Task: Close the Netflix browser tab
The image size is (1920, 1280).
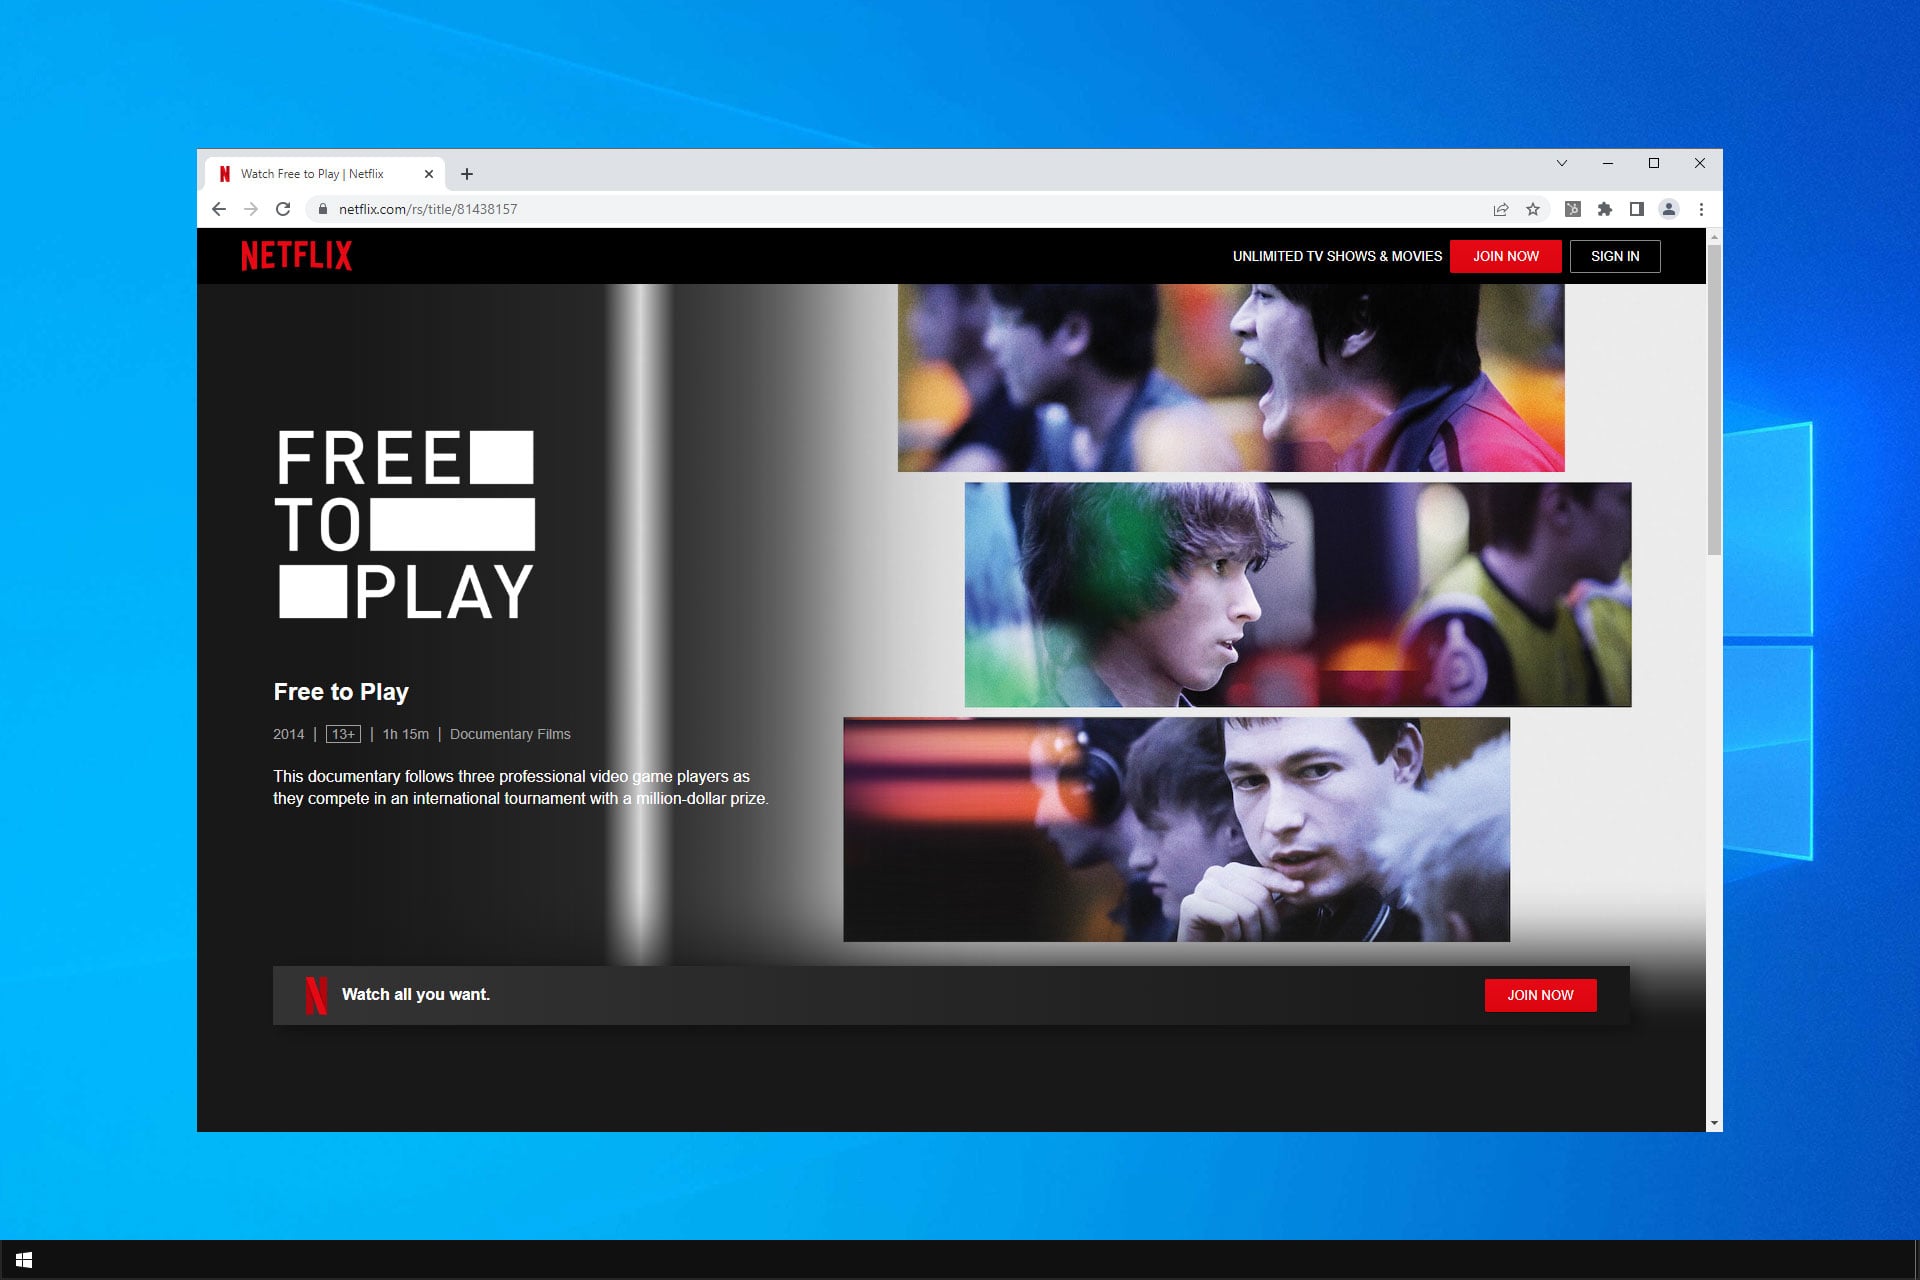Action: pyautogui.click(x=429, y=174)
